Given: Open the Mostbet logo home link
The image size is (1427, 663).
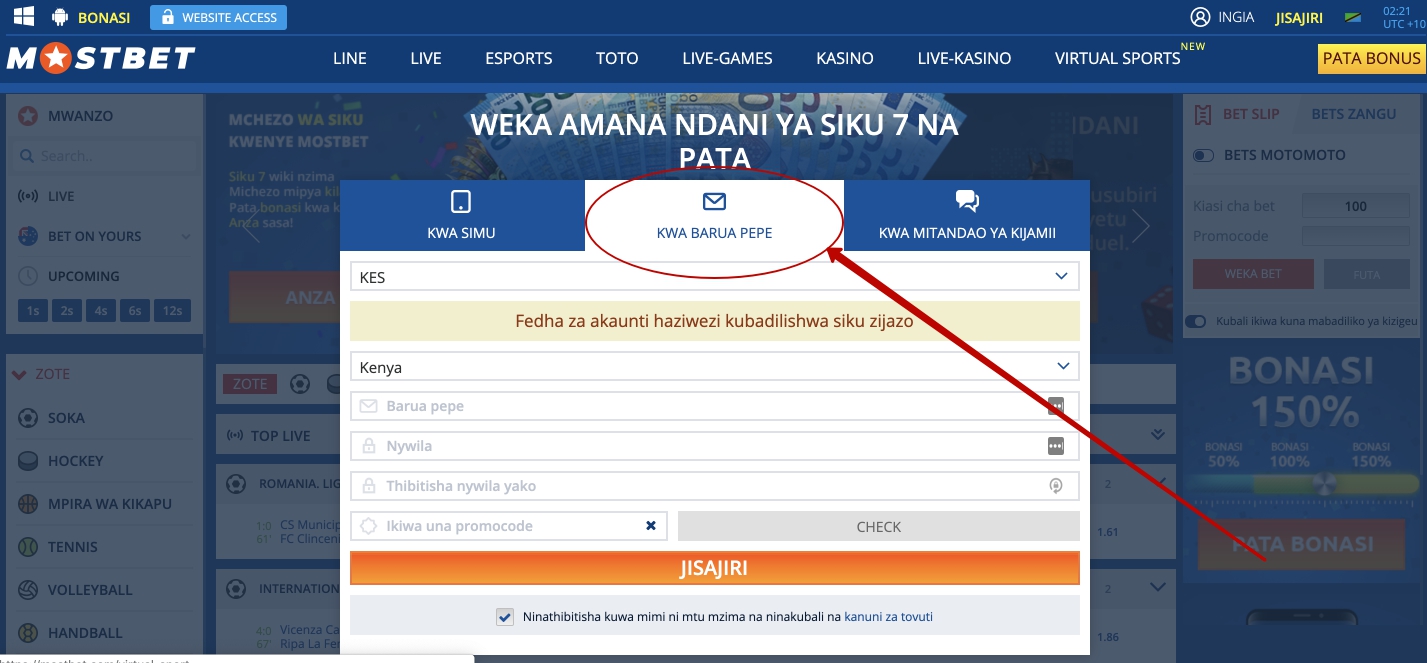Looking at the screenshot, I should point(100,59).
